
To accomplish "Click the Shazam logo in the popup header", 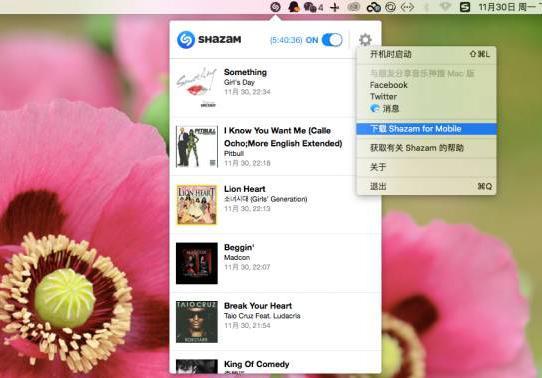I will coord(209,40).
